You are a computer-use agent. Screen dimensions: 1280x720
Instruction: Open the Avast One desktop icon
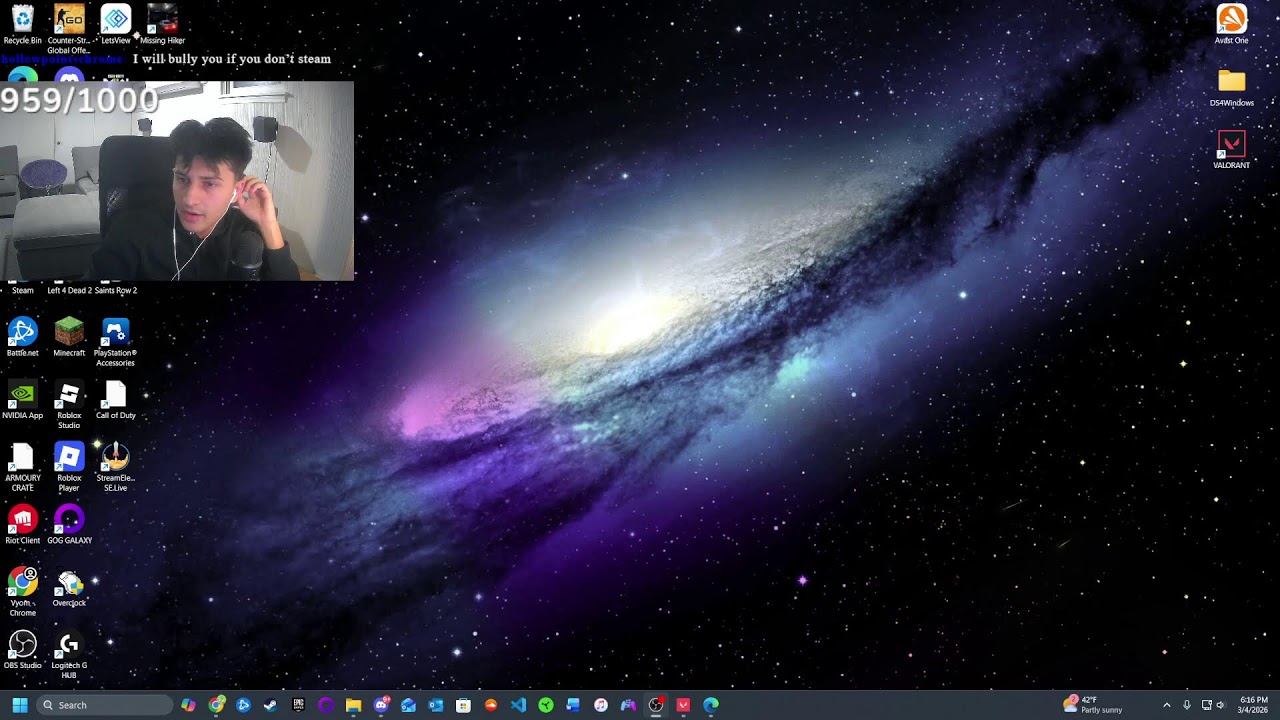(x=1232, y=25)
